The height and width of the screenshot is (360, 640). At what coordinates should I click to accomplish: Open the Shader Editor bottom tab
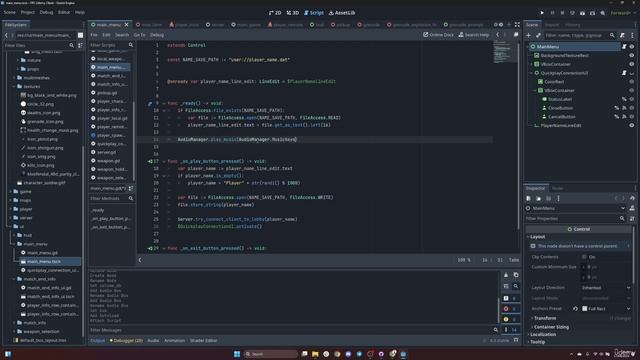point(203,340)
